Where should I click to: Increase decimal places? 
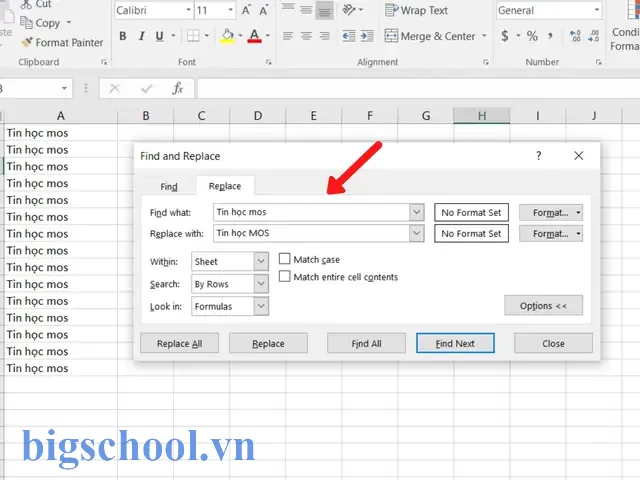tap(575, 36)
